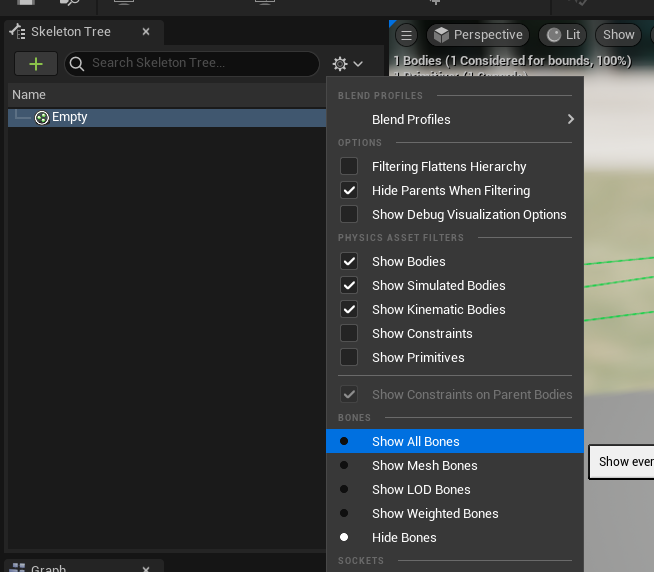This screenshot has height=572, width=654.
Task: Uncheck Show Bodies filter
Action: pos(349,261)
